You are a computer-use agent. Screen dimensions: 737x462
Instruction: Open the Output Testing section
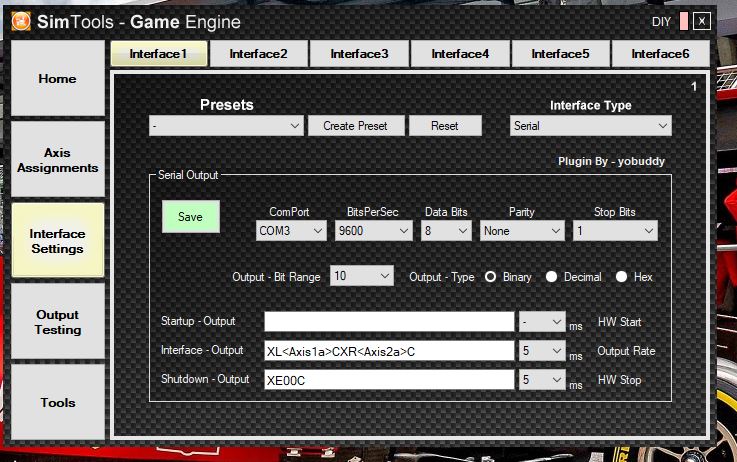click(57, 322)
